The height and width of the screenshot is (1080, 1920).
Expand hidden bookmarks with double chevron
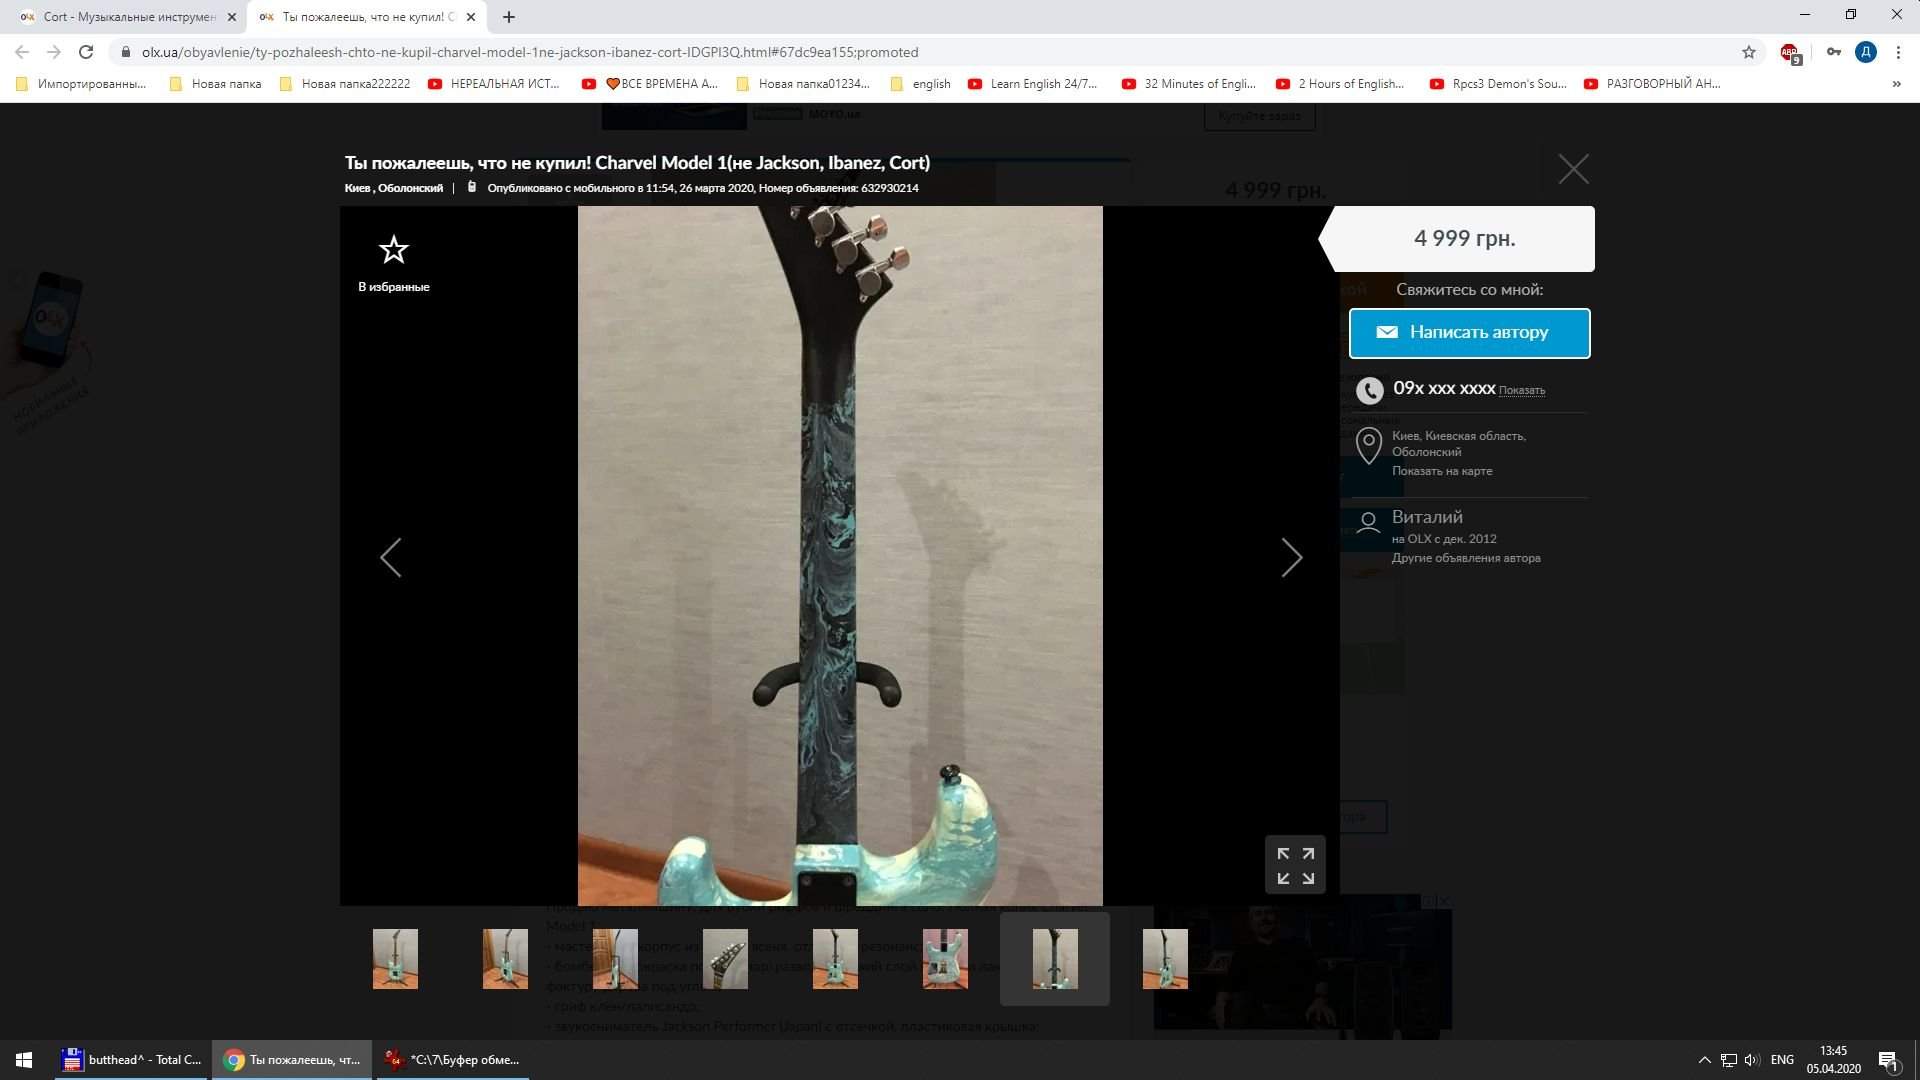pyautogui.click(x=1896, y=84)
